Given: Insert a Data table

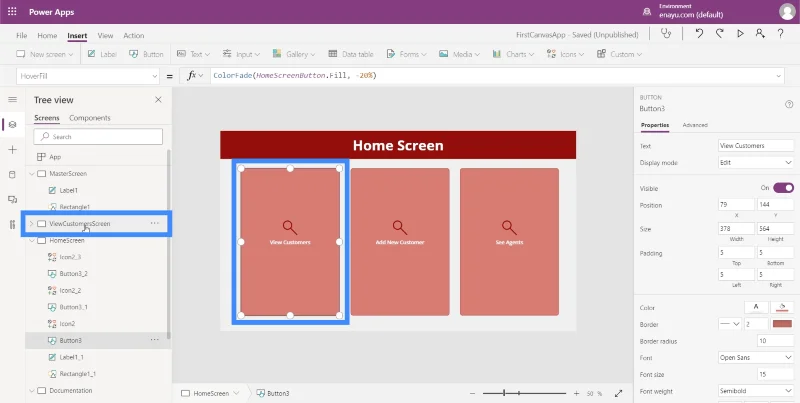Looking at the screenshot, I should pos(351,54).
